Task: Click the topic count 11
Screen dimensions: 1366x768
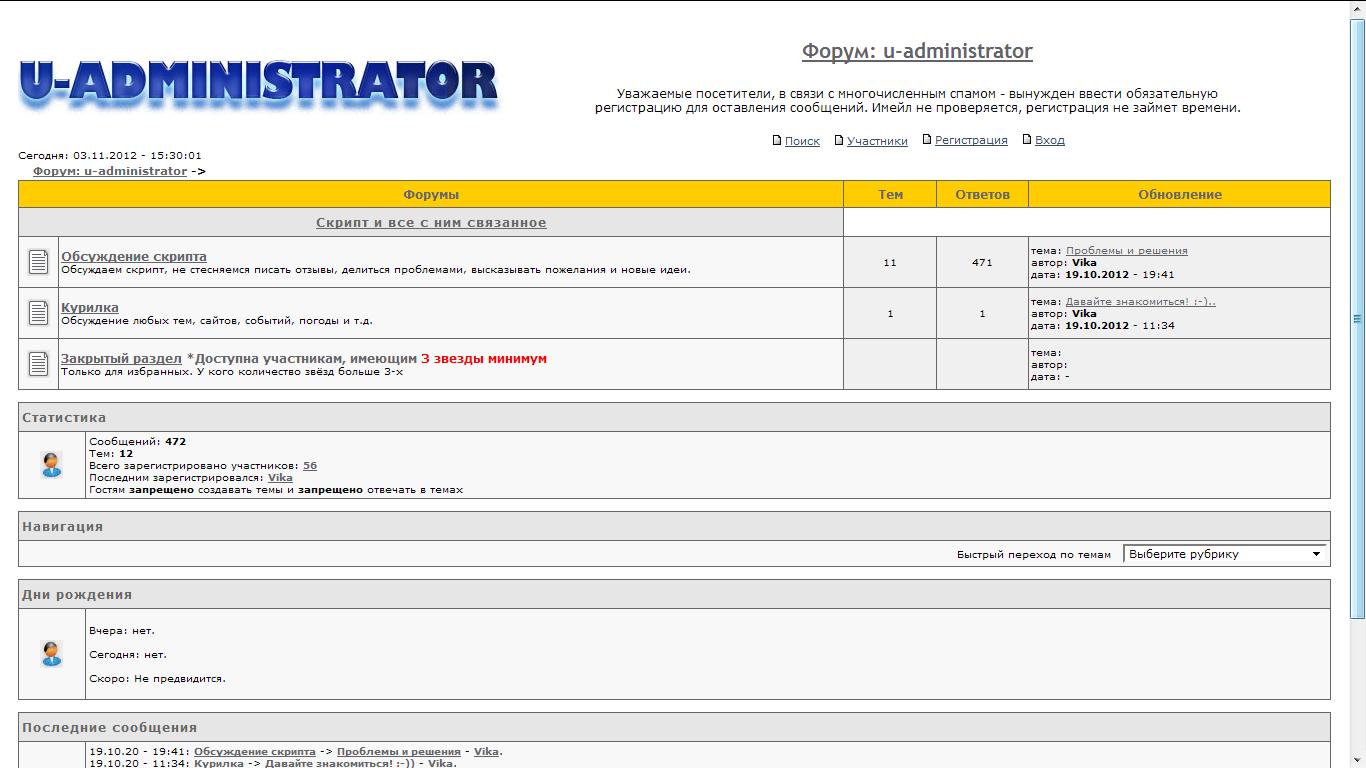Action: [890, 263]
